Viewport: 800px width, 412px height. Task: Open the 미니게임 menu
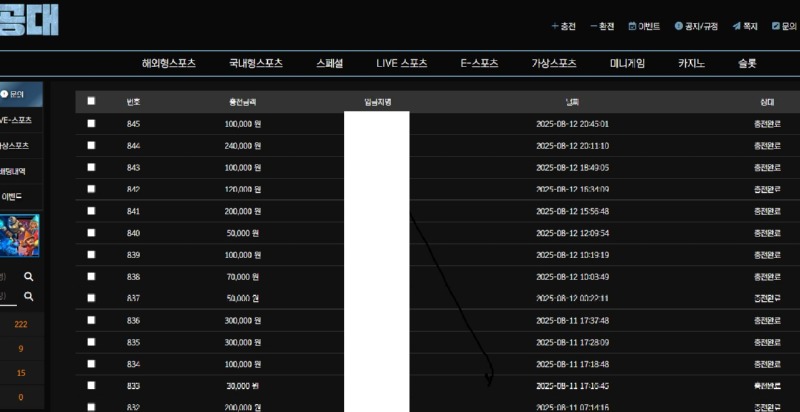(627, 64)
